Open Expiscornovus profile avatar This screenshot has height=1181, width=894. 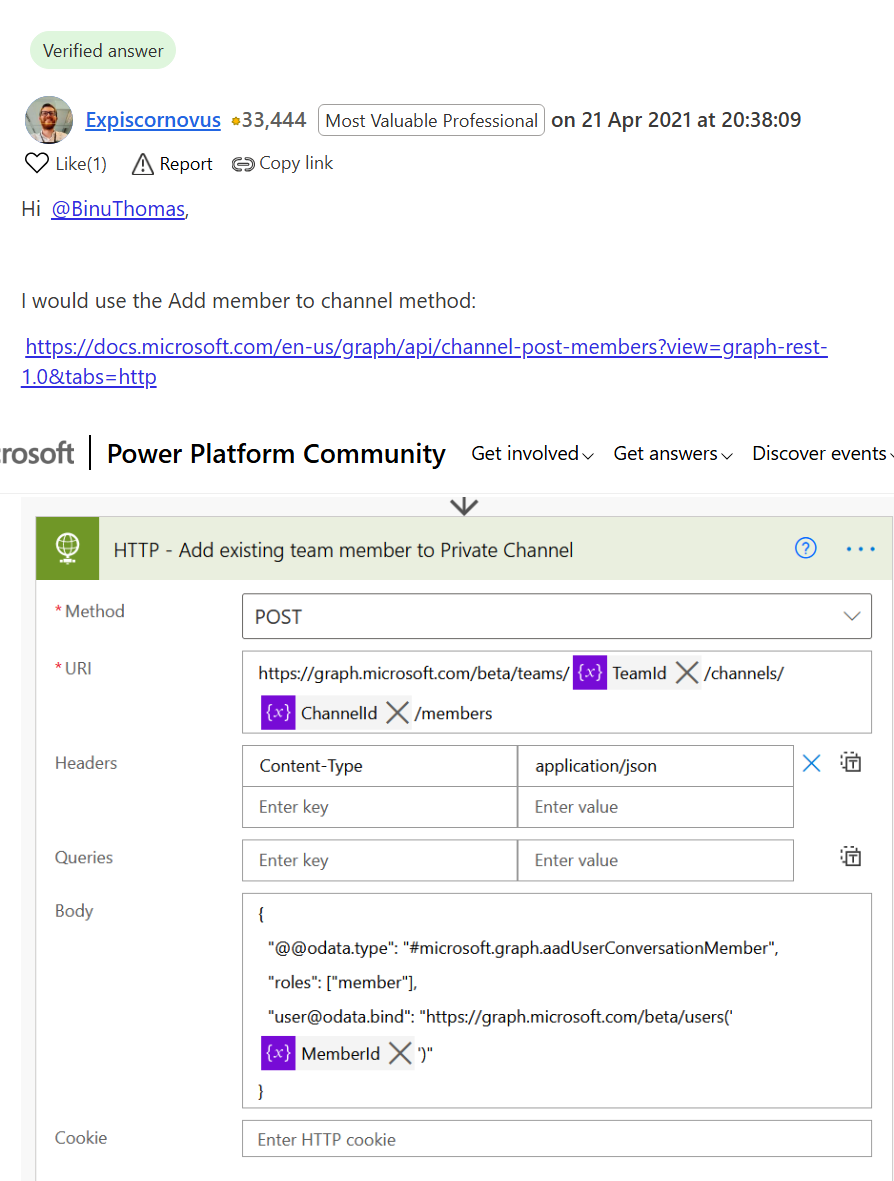pyautogui.click(x=48, y=120)
